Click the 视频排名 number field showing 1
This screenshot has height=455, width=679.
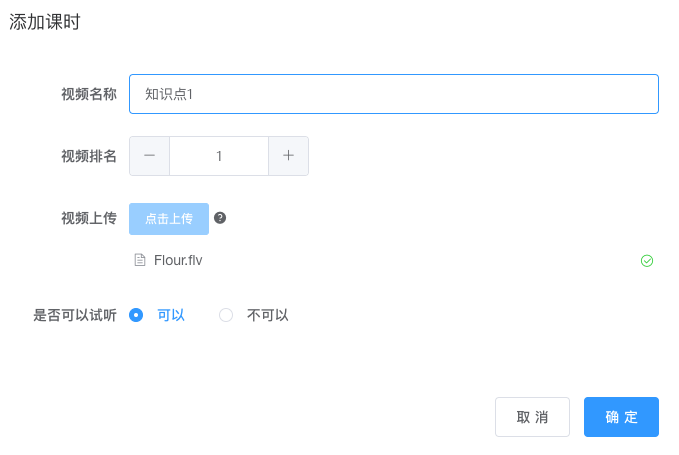click(219, 156)
